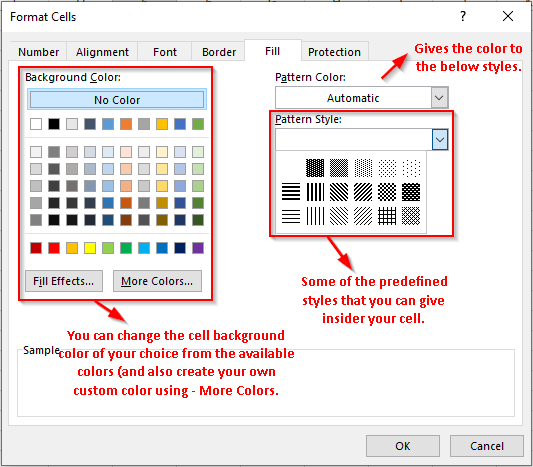Click the help question mark icon
The height and width of the screenshot is (467, 533).
pos(463,16)
